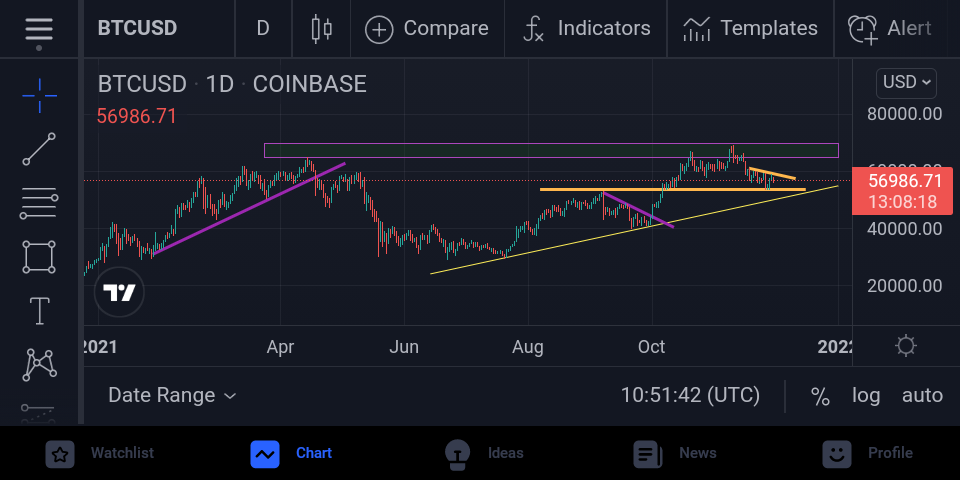Viewport: 960px width, 480px height.
Task: Toggle percent scale mode
Action: [x=820, y=396]
